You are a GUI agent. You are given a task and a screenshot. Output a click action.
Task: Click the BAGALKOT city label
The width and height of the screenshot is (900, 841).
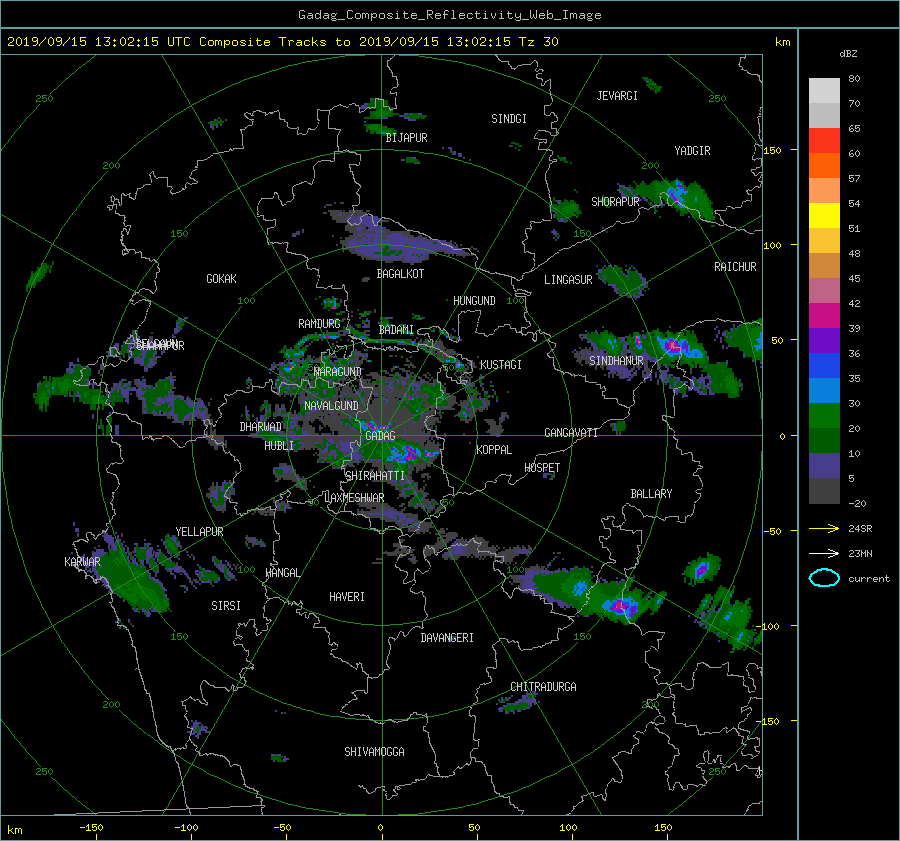pyautogui.click(x=400, y=274)
